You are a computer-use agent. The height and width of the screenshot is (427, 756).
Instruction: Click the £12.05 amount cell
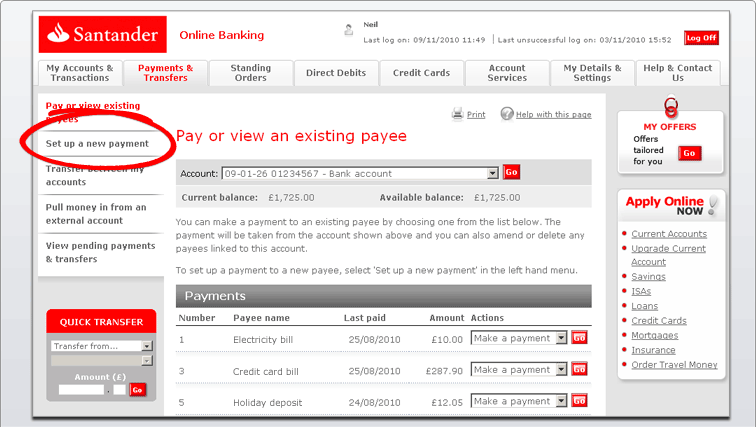point(447,402)
